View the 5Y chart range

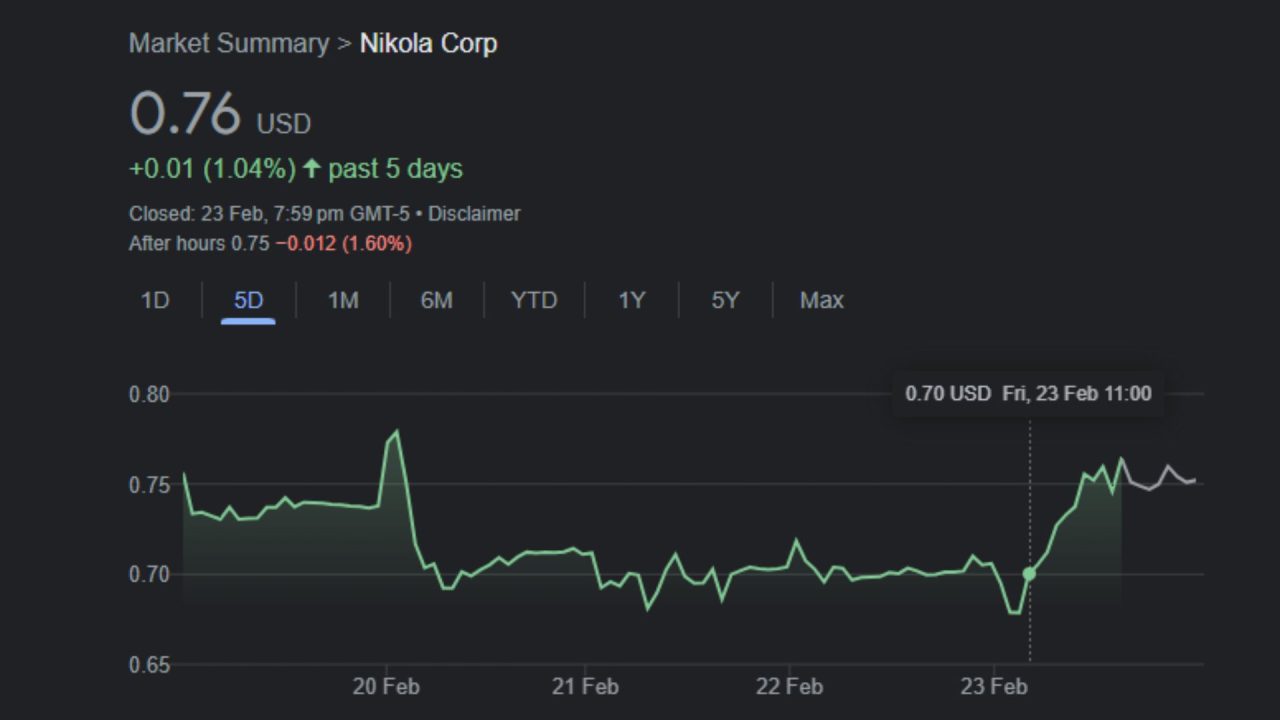[x=725, y=300]
